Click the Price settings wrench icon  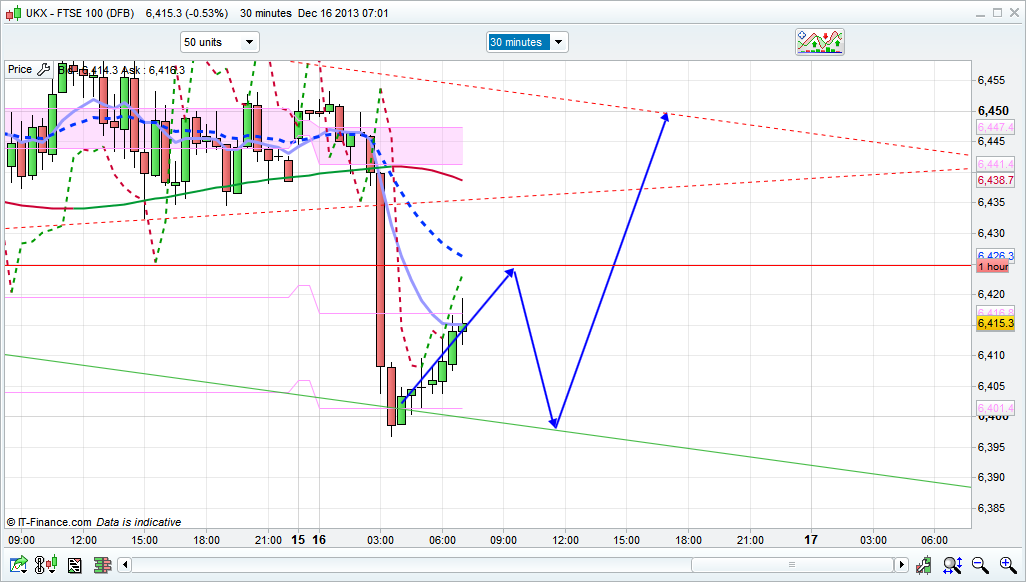click(43, 69)
